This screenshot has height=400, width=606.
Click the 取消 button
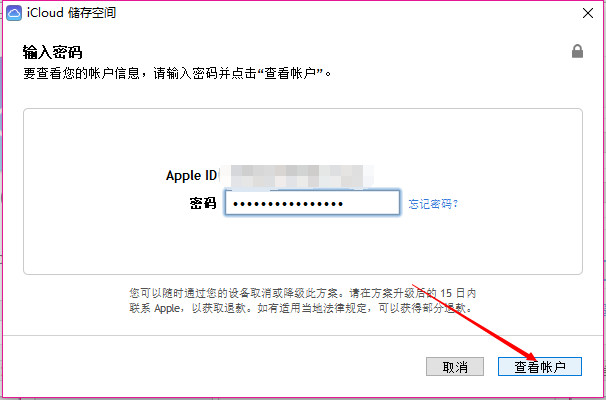455,366
